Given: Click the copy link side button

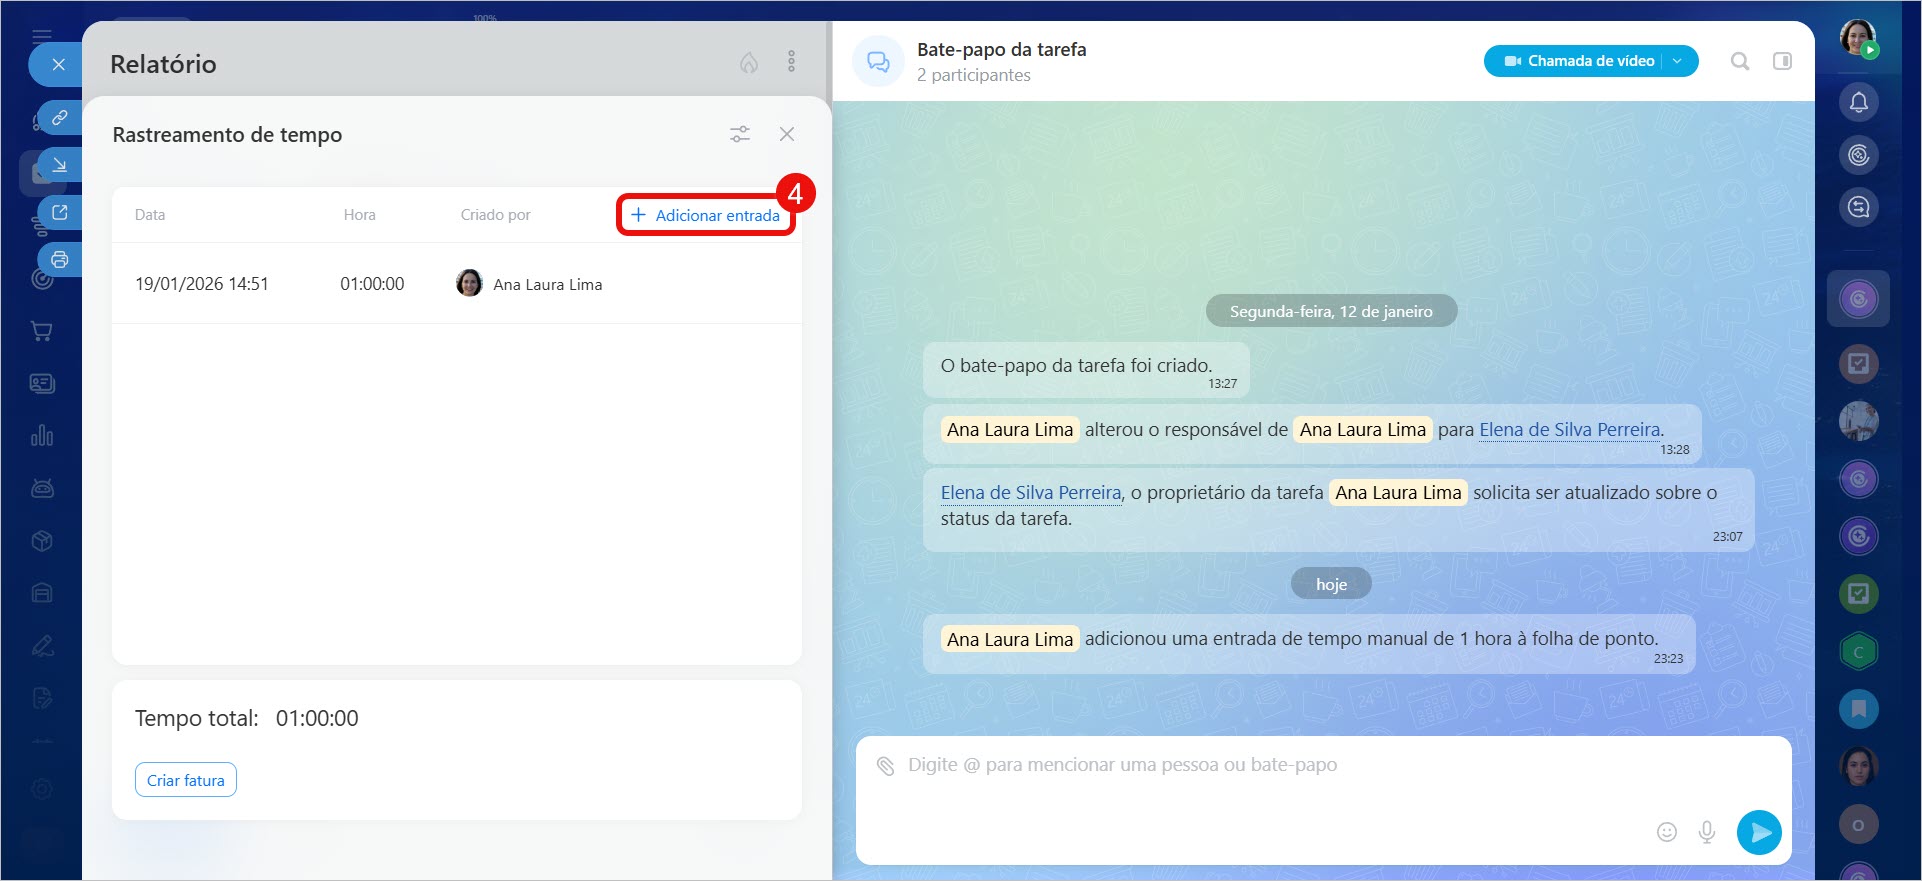Looking at the screenshot, I should point(60,118).
